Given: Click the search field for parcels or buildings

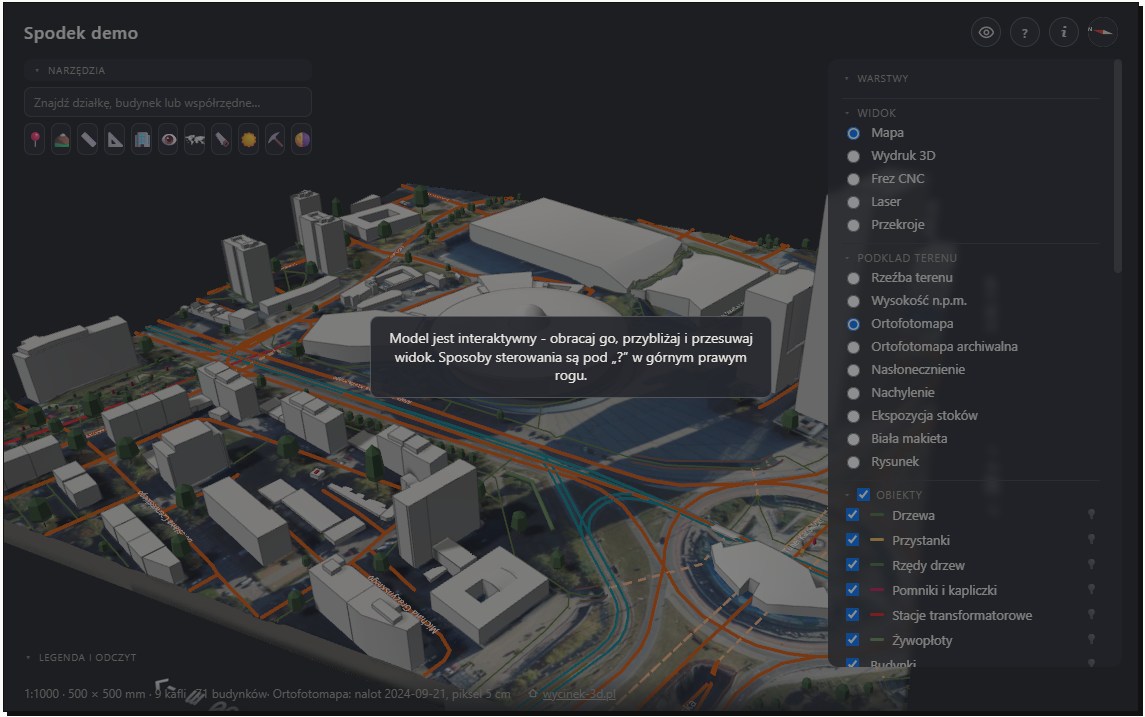Looking at the screenshot, I should pos(168,102).
